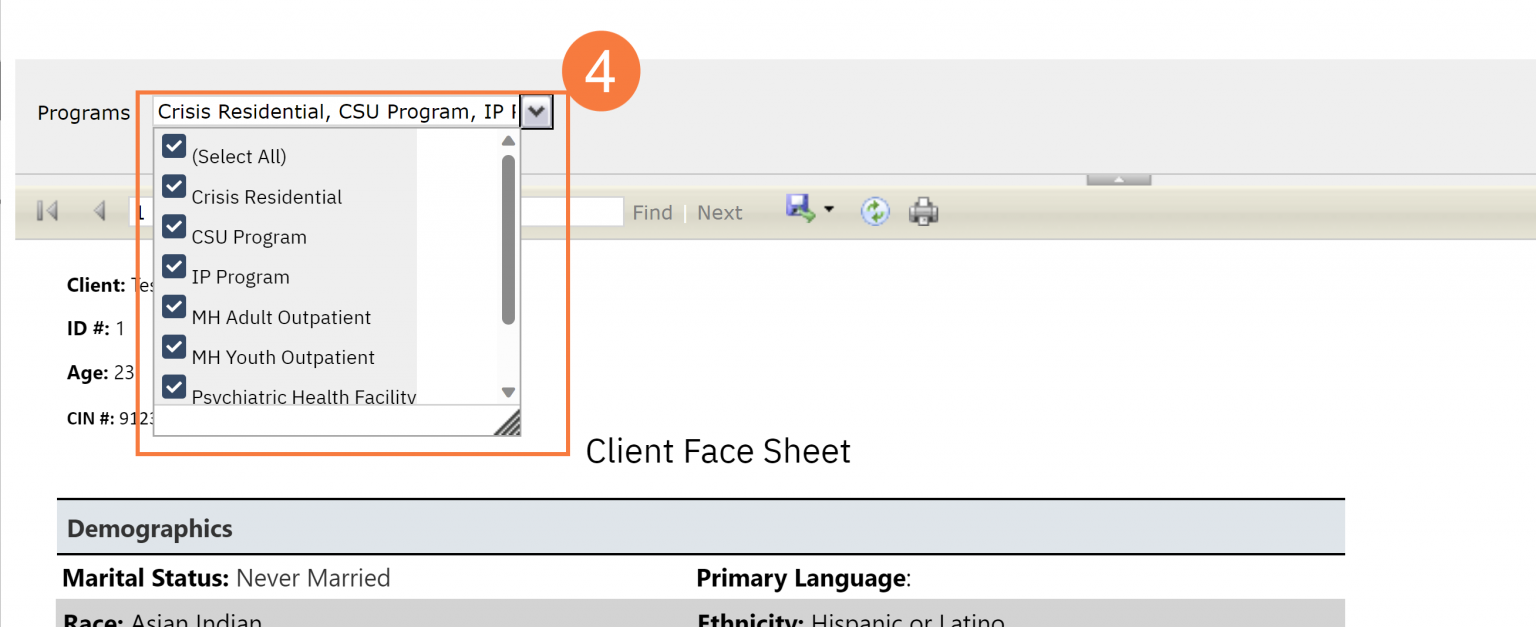Deselect the CSU Program entry
This screenshot has width=1536, height=627.
[x=174, y=226]
